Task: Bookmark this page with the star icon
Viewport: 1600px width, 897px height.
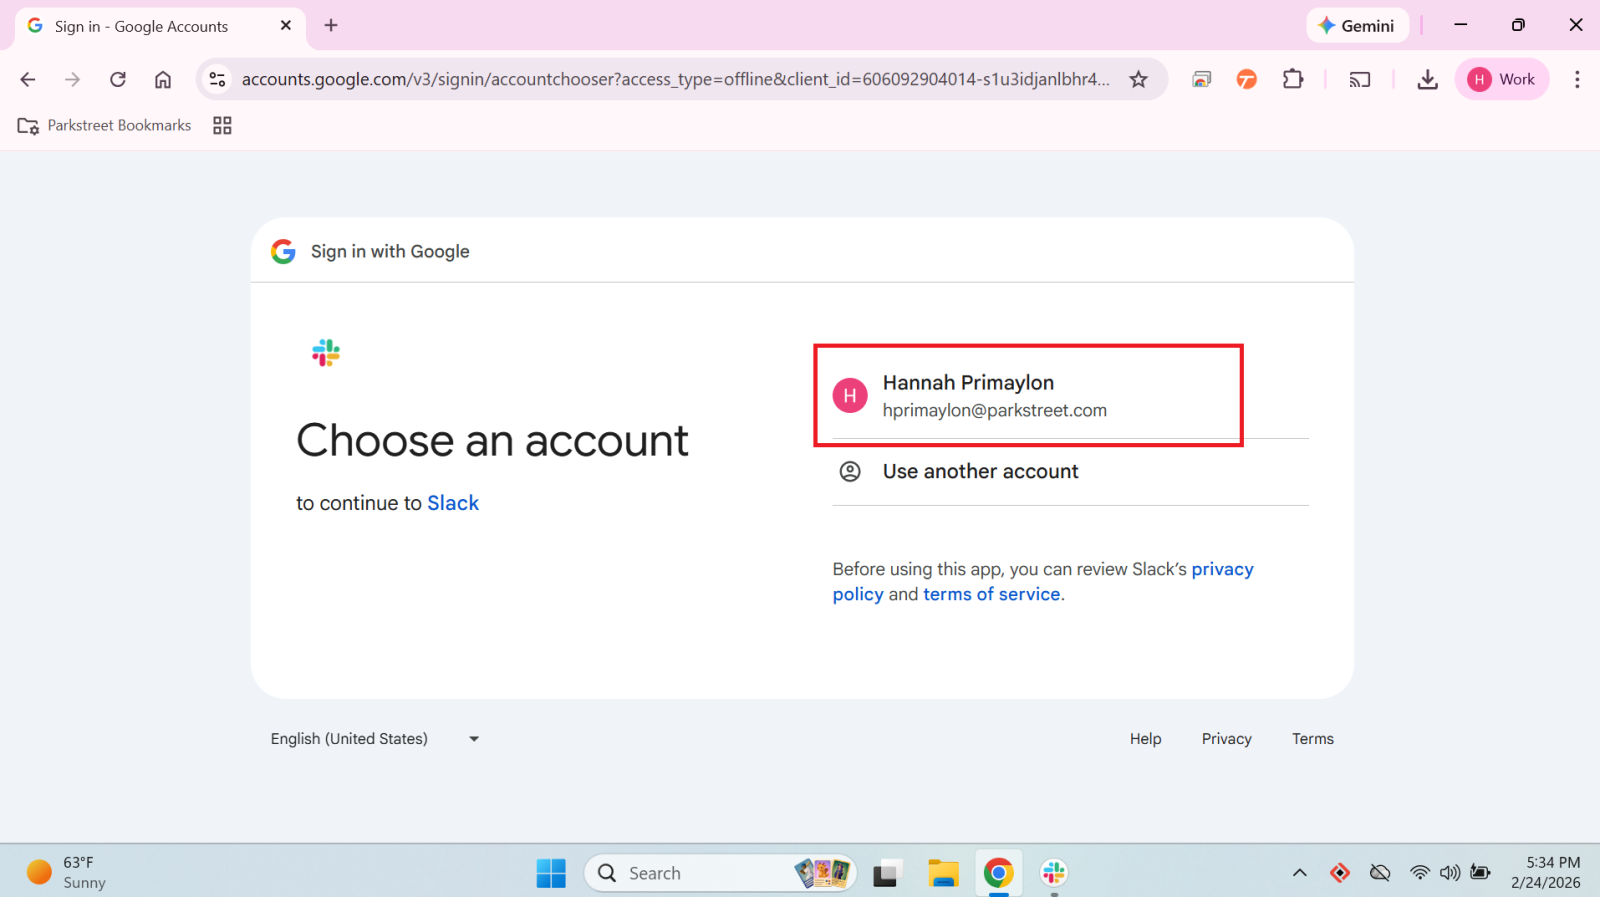Action: (1138, 80)
